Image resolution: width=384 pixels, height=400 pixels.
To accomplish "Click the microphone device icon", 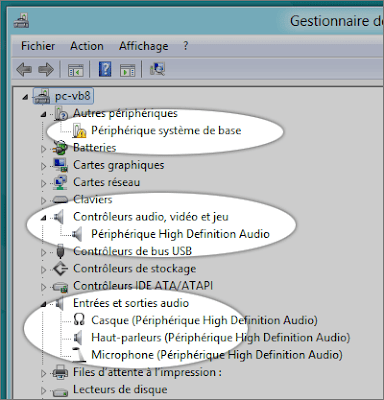I will [x=79, y=354].
